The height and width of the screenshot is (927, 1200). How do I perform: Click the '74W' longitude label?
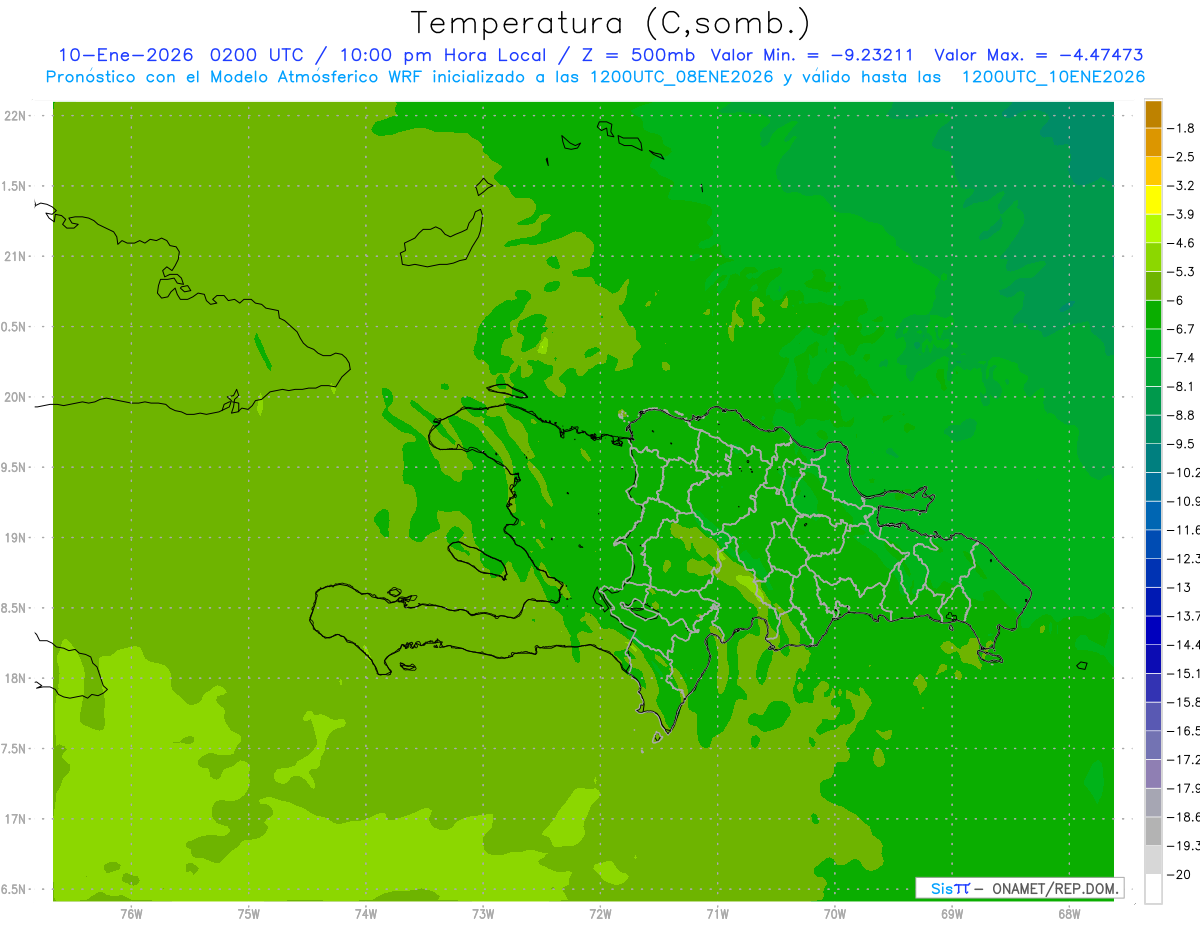coord(366,914)
